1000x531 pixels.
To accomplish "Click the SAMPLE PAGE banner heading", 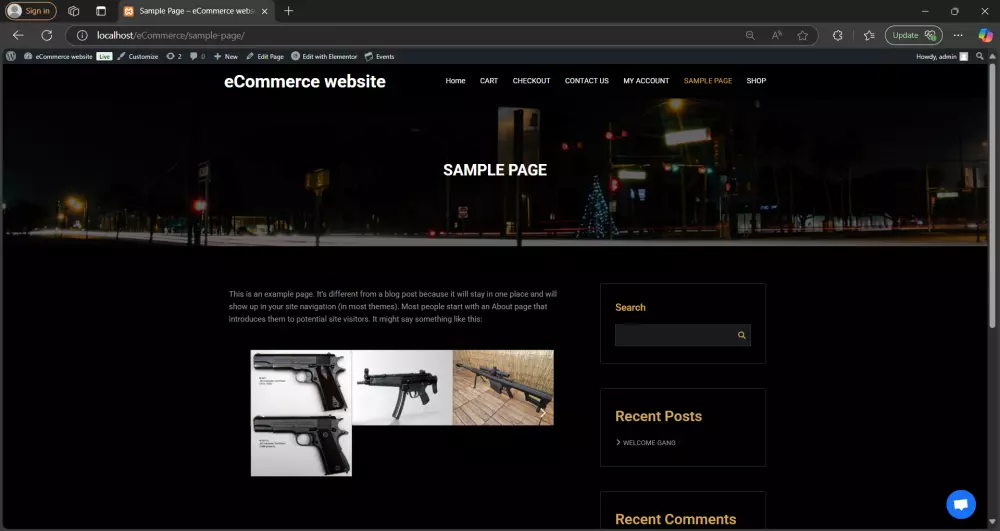I will [495, 170].
